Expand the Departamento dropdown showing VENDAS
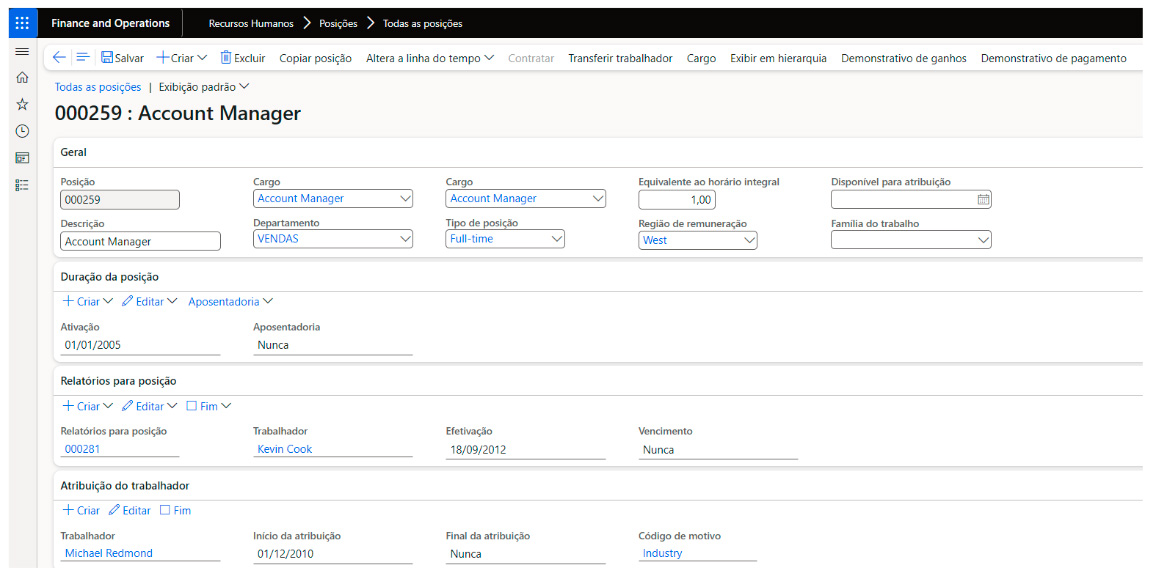 tap(405, 239)
